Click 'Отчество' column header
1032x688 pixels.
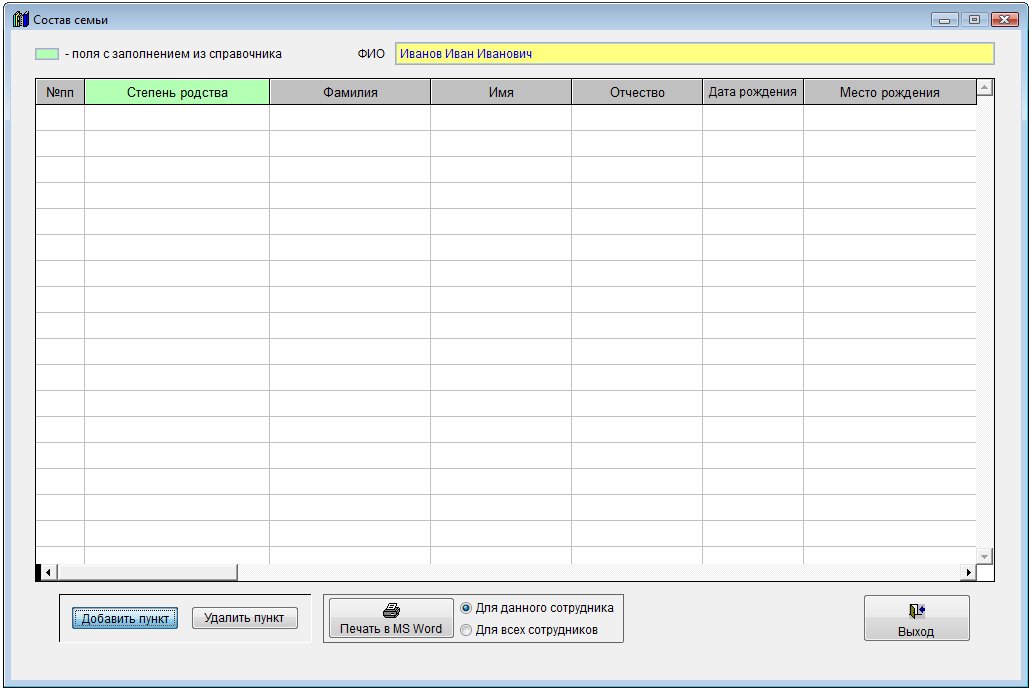pyautogui.click(x=637, y=92)
